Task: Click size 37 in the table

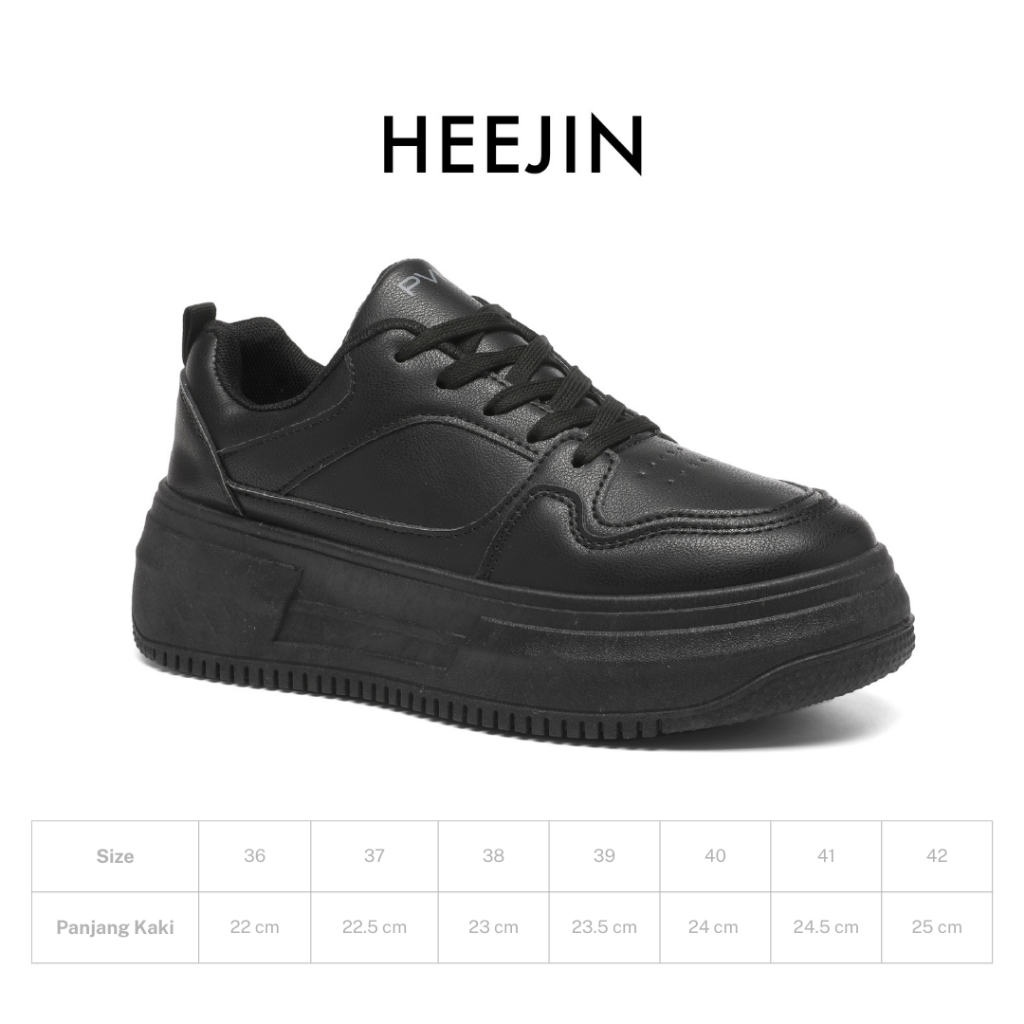Action: (374, 856)
